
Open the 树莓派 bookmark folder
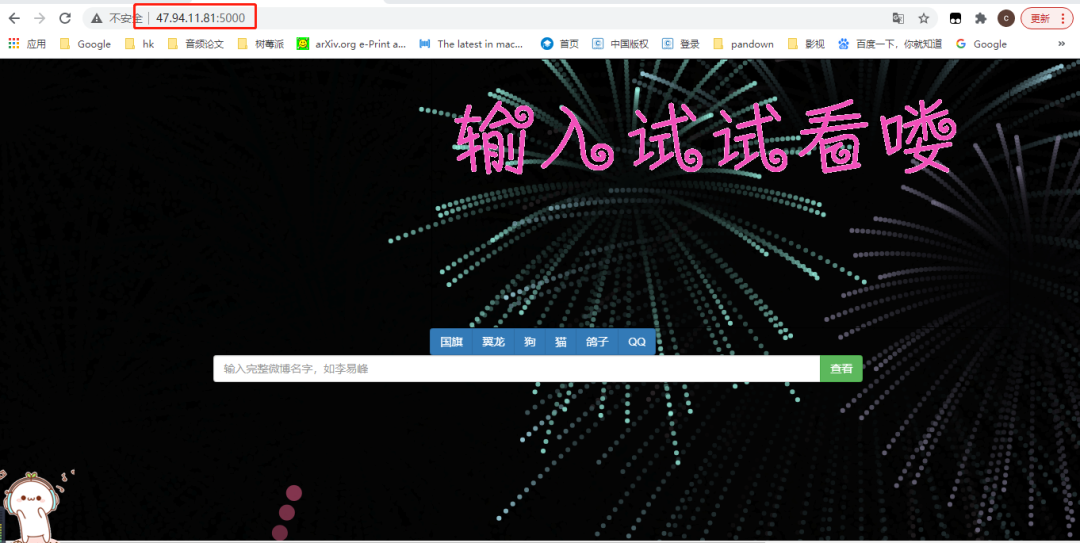click(x=260, y=44)
